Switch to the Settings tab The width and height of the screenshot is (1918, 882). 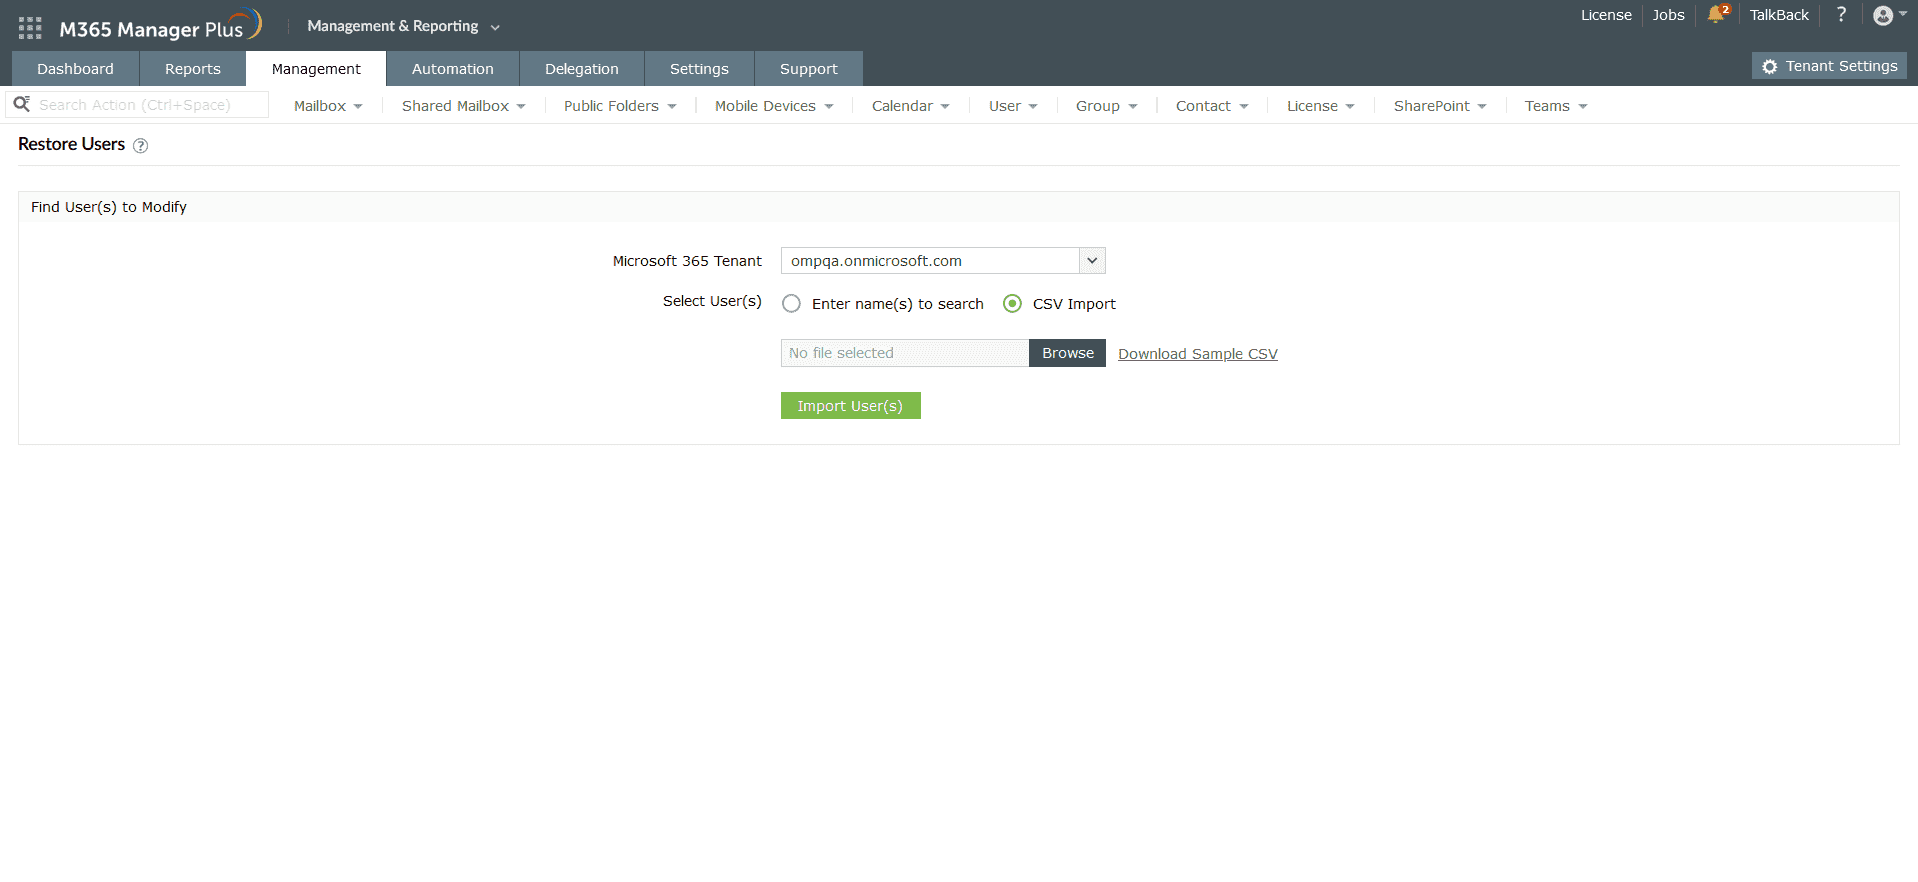(x=699, y=69)
